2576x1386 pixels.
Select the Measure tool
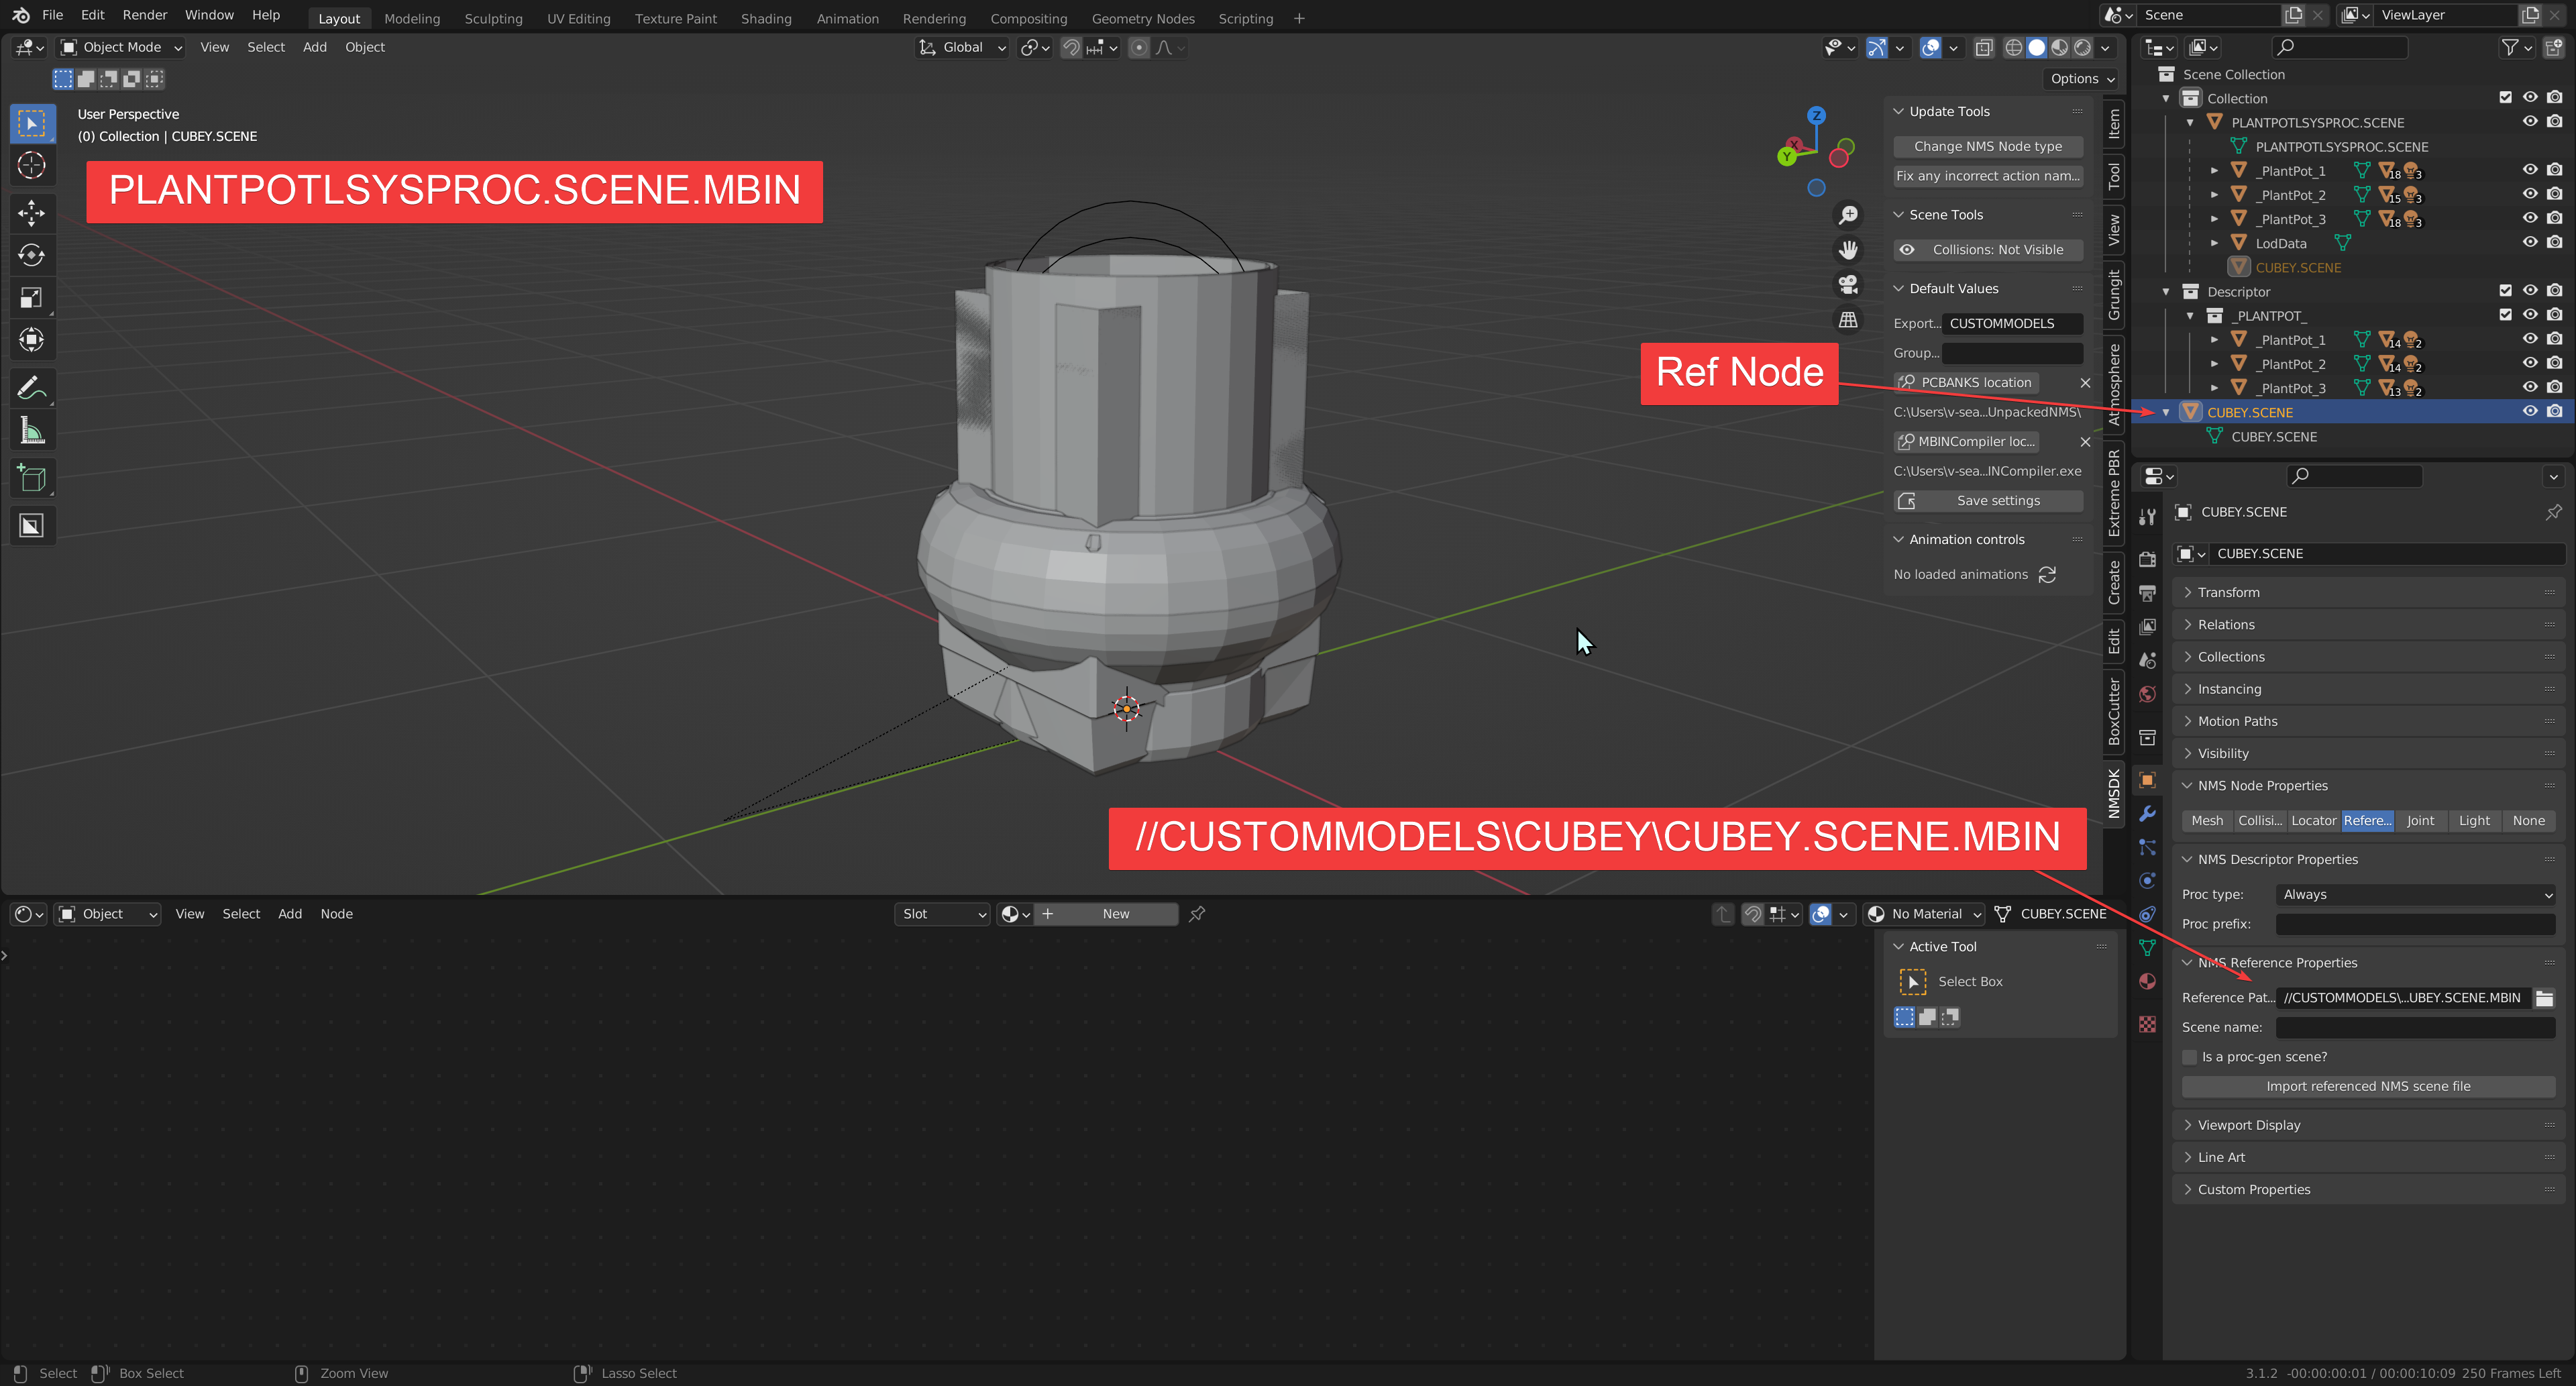click(x=31, y=430)
